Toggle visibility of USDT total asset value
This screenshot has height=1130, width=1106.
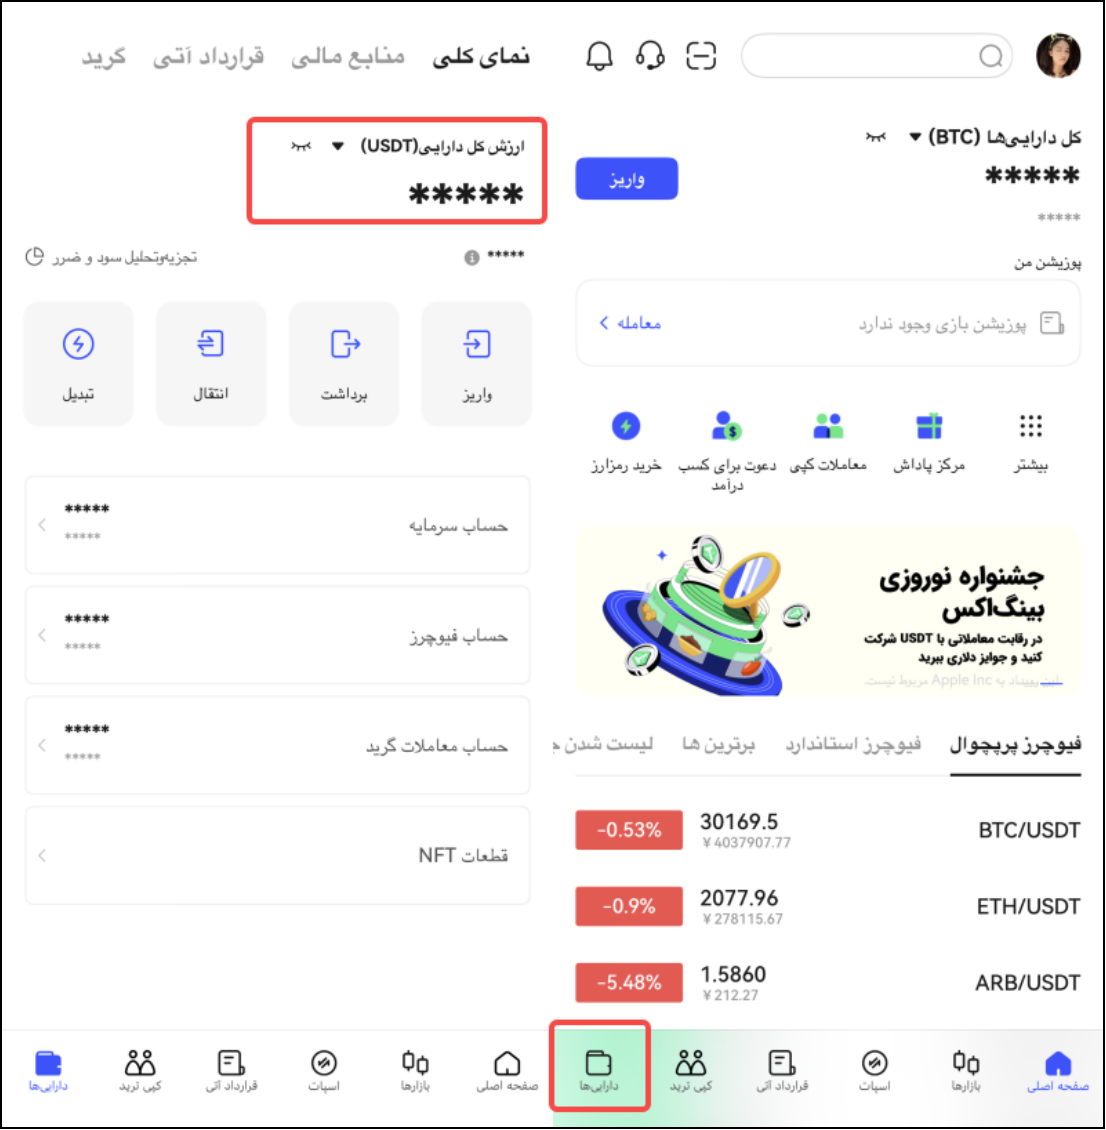[300, 146]
